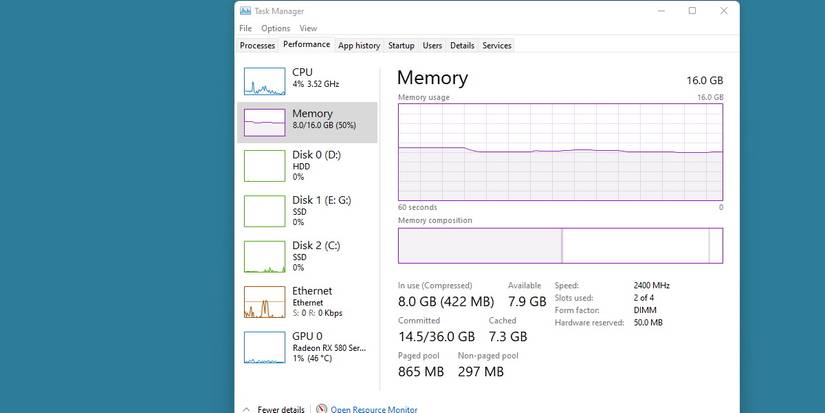Click the '50.0 MB' Hardware reserved value
This screenshot has height=413, width=825.
click(648, 323)
